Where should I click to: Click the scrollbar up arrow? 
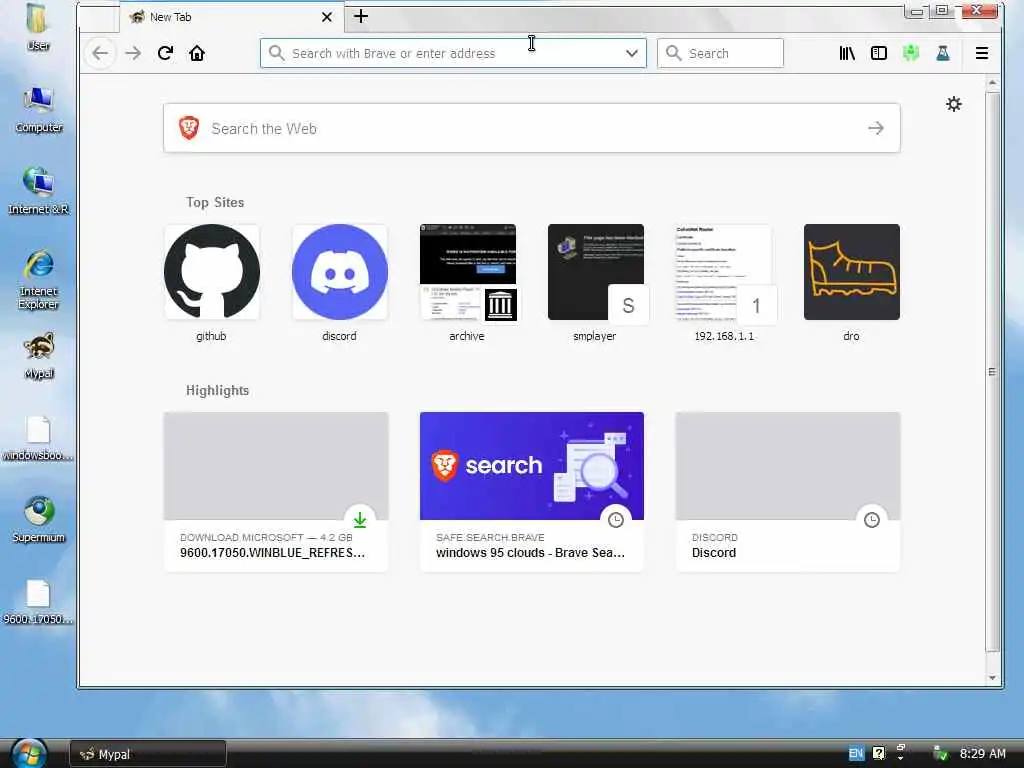(x=992, y=83)
